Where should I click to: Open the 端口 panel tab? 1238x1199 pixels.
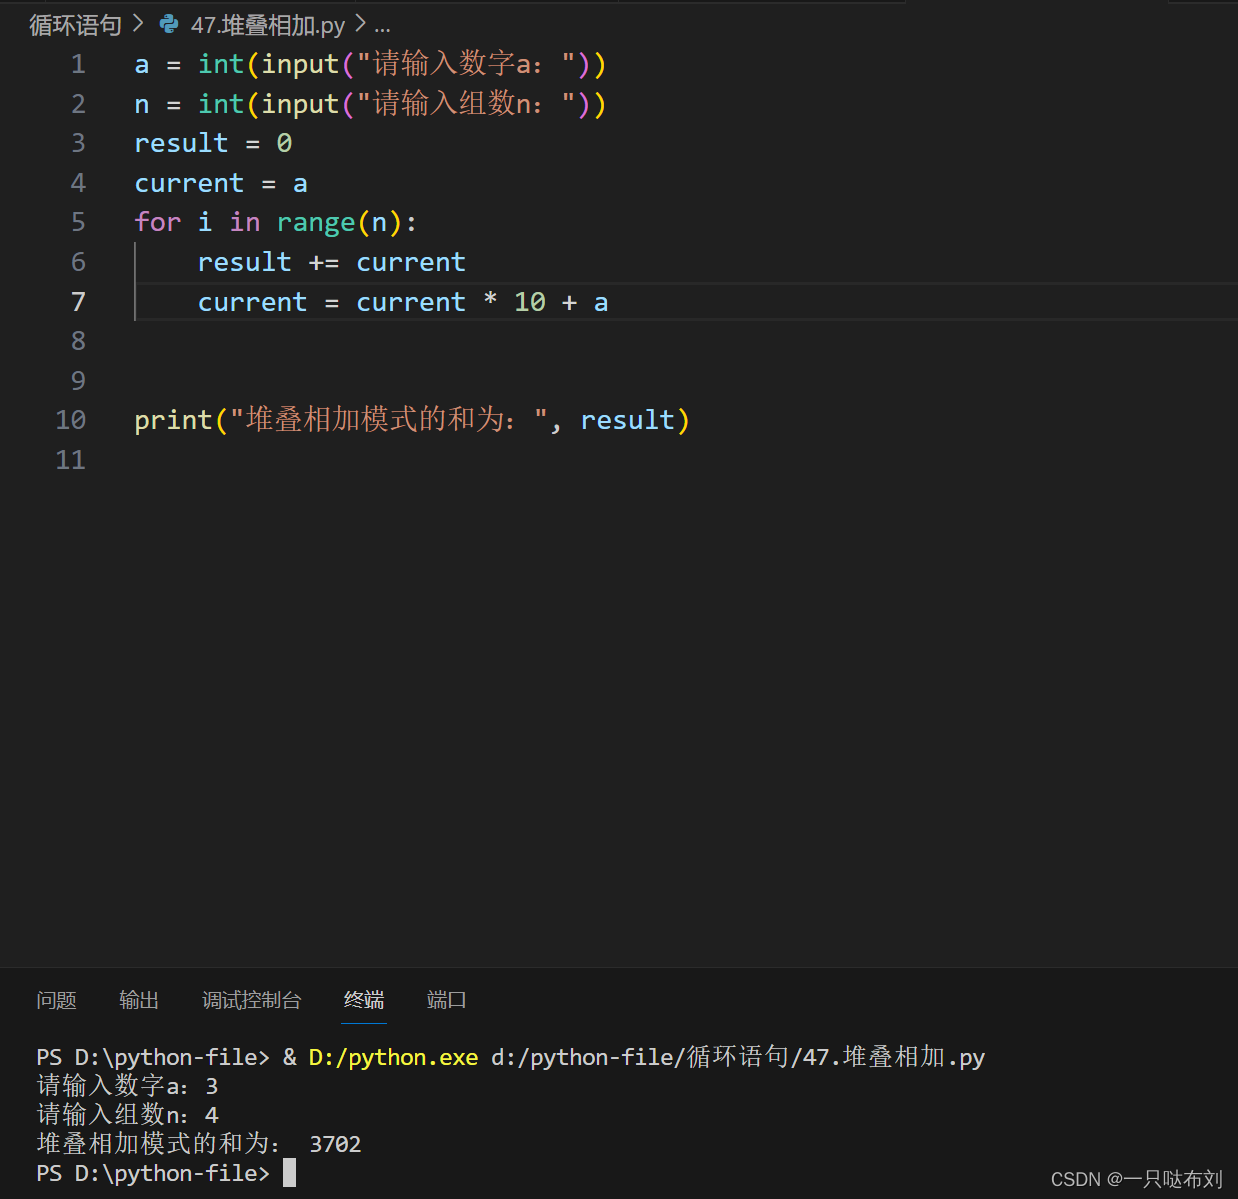click(x=446, y=1000)
